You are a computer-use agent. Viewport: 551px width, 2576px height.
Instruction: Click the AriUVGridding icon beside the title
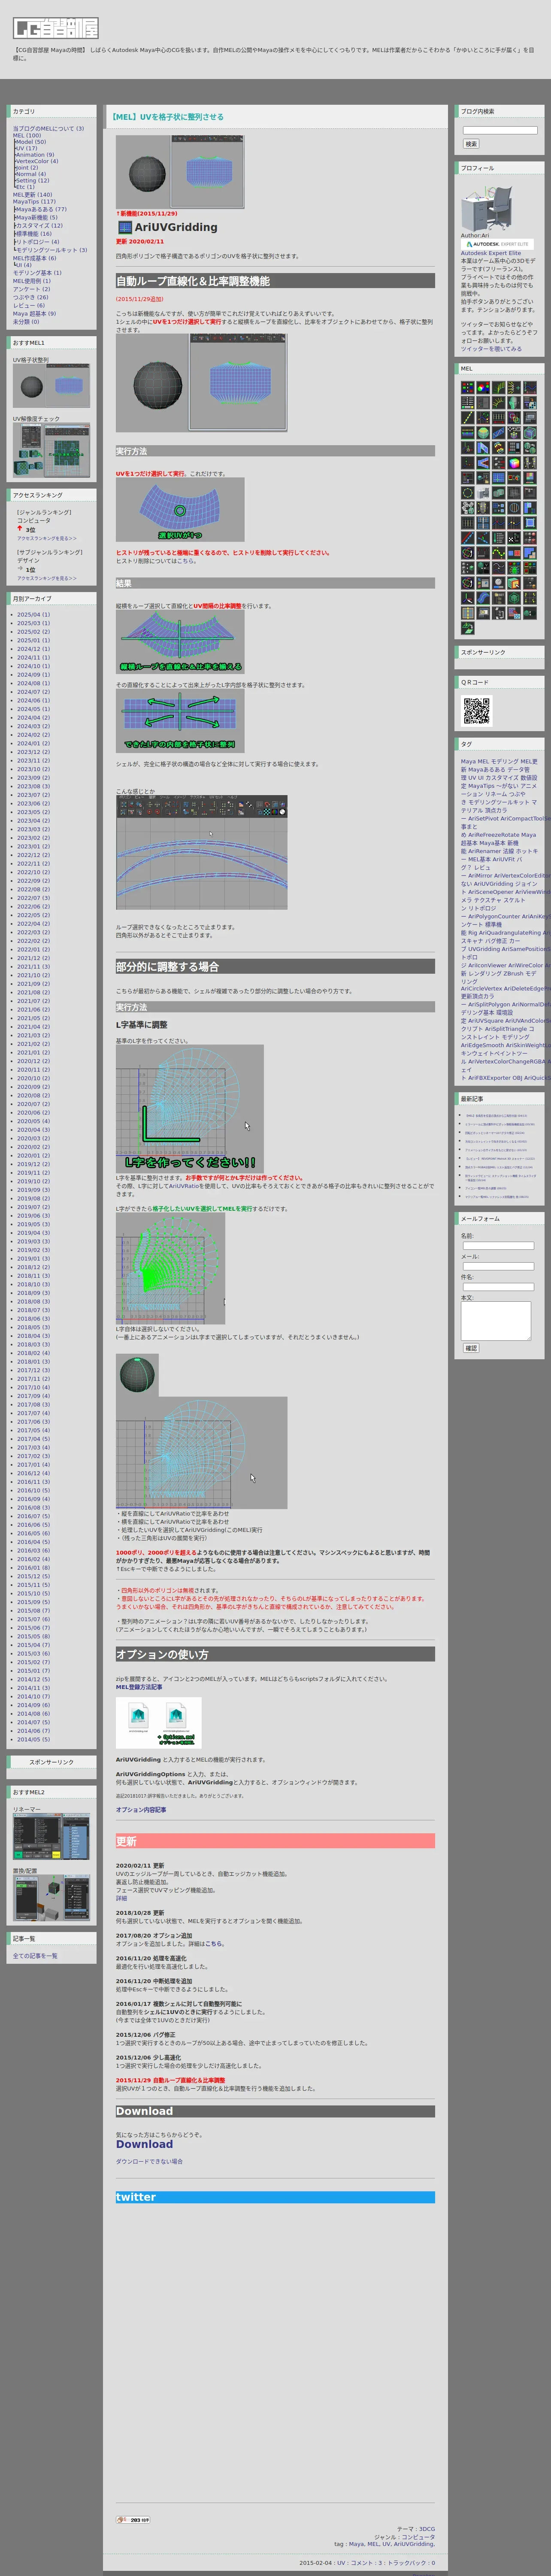coord(125,227)
